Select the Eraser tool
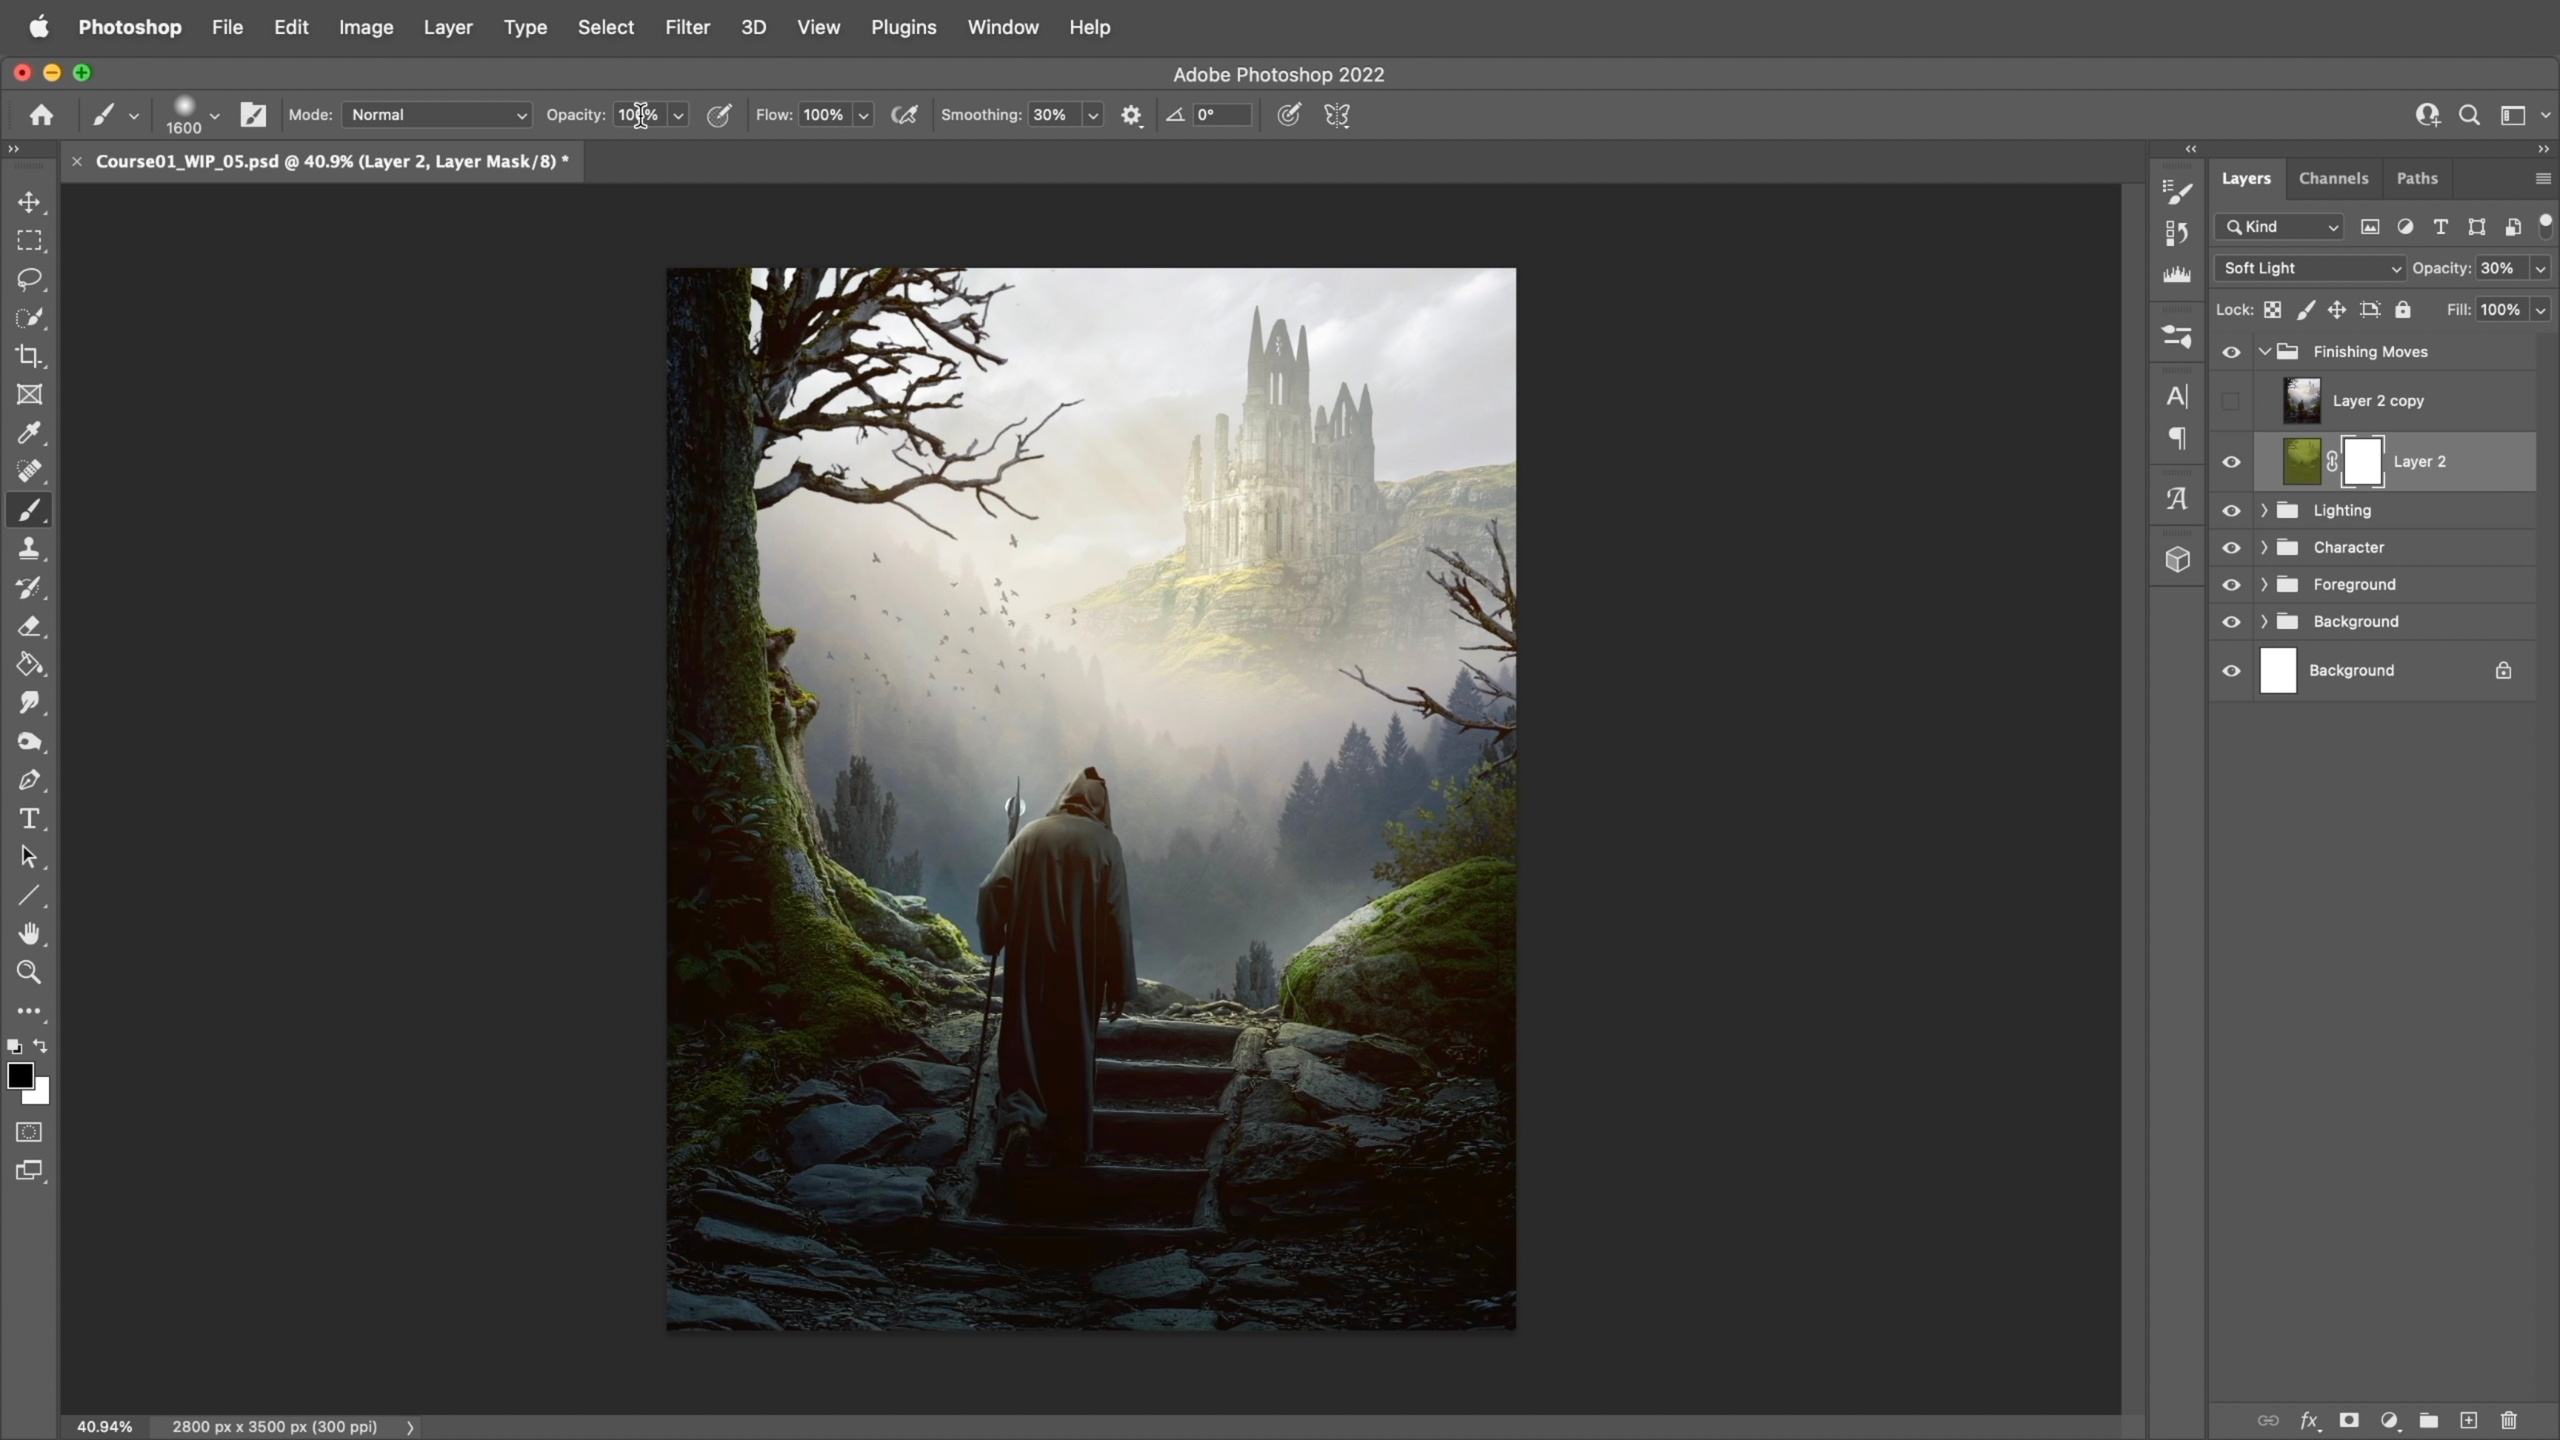Screen dimensions: 2560x1440 [x=29, y=626]
